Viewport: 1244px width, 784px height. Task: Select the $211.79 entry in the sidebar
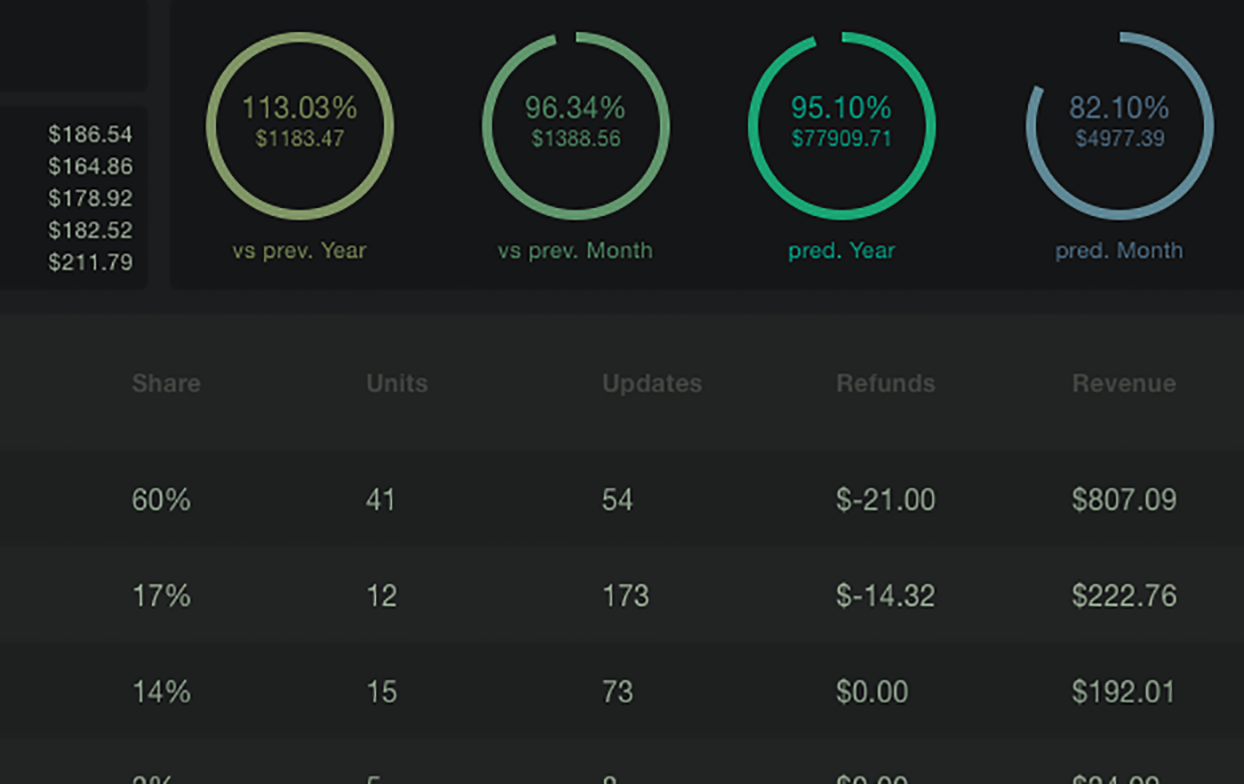88,262
